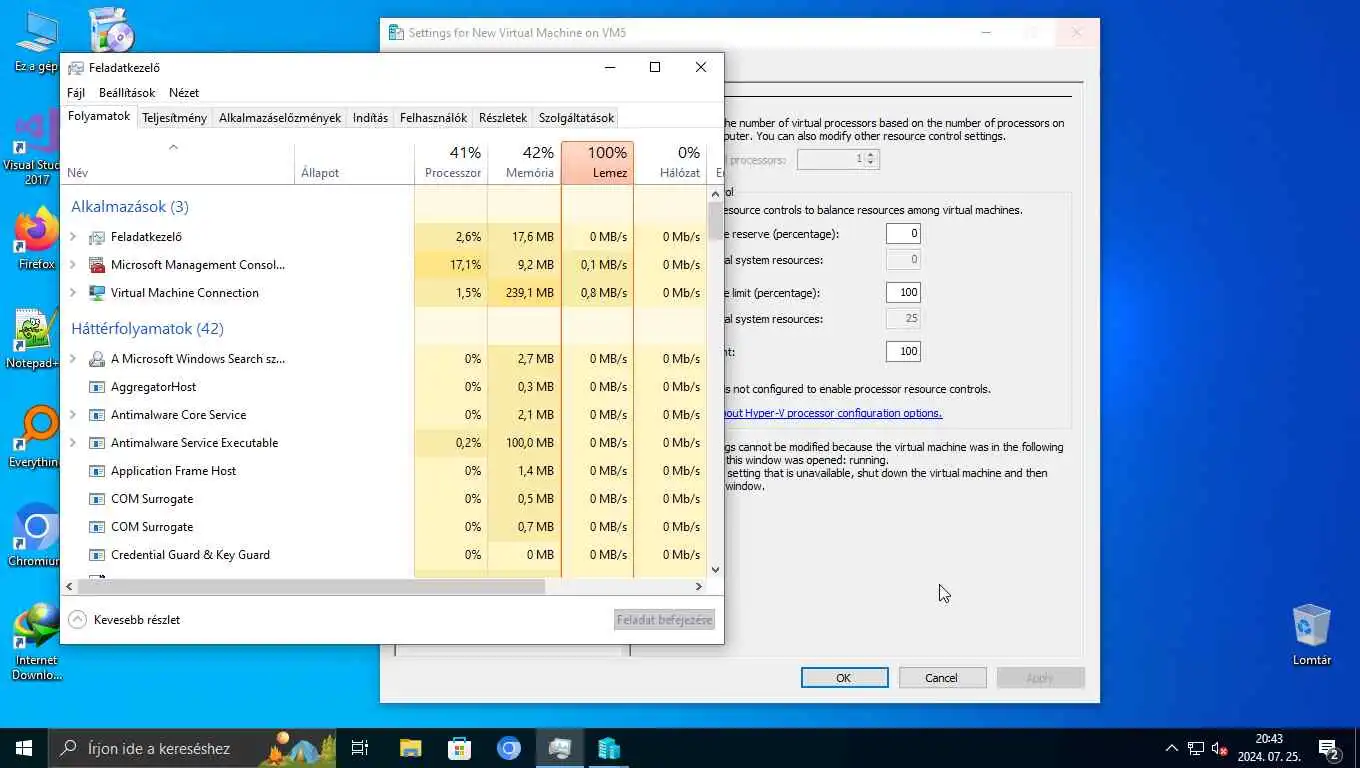
Task: Open the Beállítások menu
Action: tap(127, 93)
